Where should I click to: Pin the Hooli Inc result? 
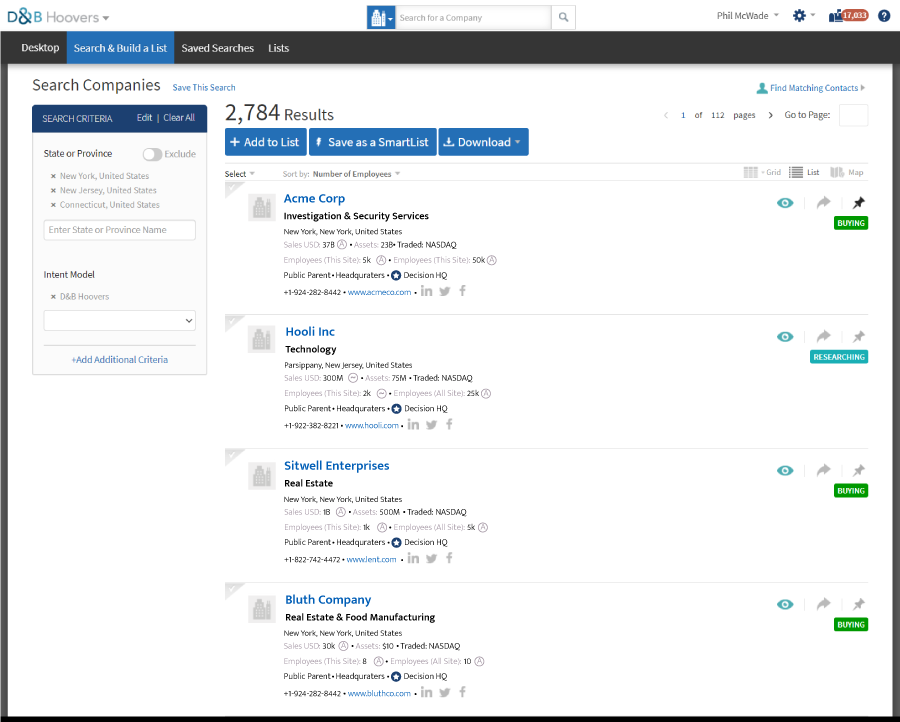pos(859,336)
